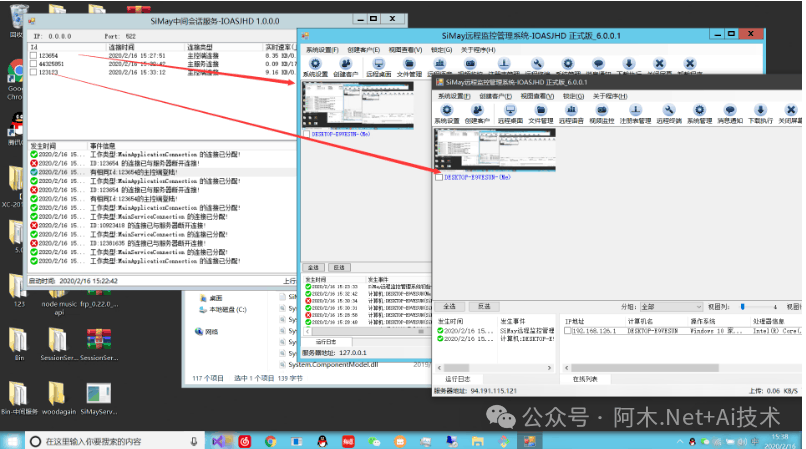
Task: Open 文件管理 tool in front SiMay window
Action: click(x=540, y=114)
